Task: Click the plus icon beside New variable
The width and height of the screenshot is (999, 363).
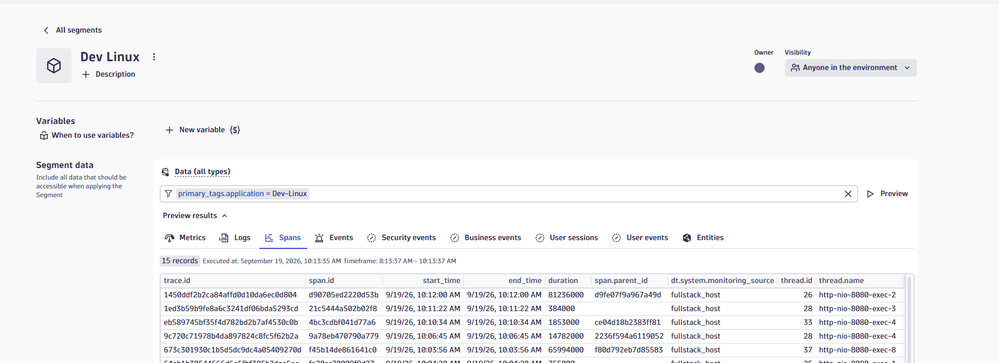Action: pyautogui.click(x=169, y=130)
